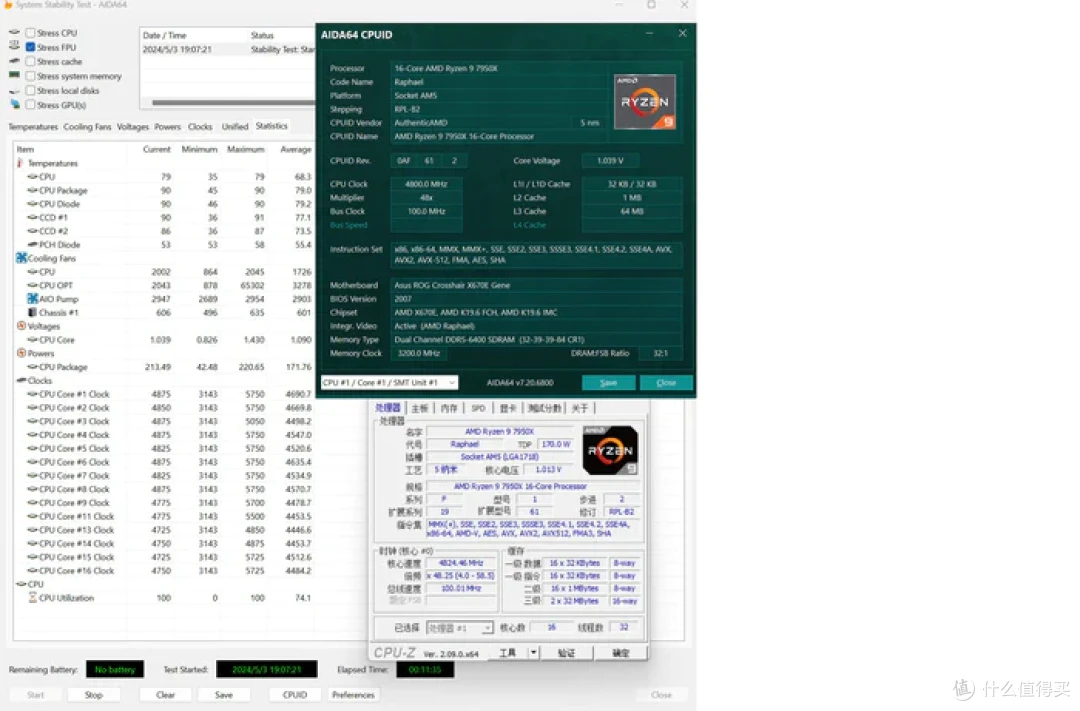The width and height of the screenshot is (1080, 711).
Task: Open the Preferences dialog
Action: [x=353, y=694]
